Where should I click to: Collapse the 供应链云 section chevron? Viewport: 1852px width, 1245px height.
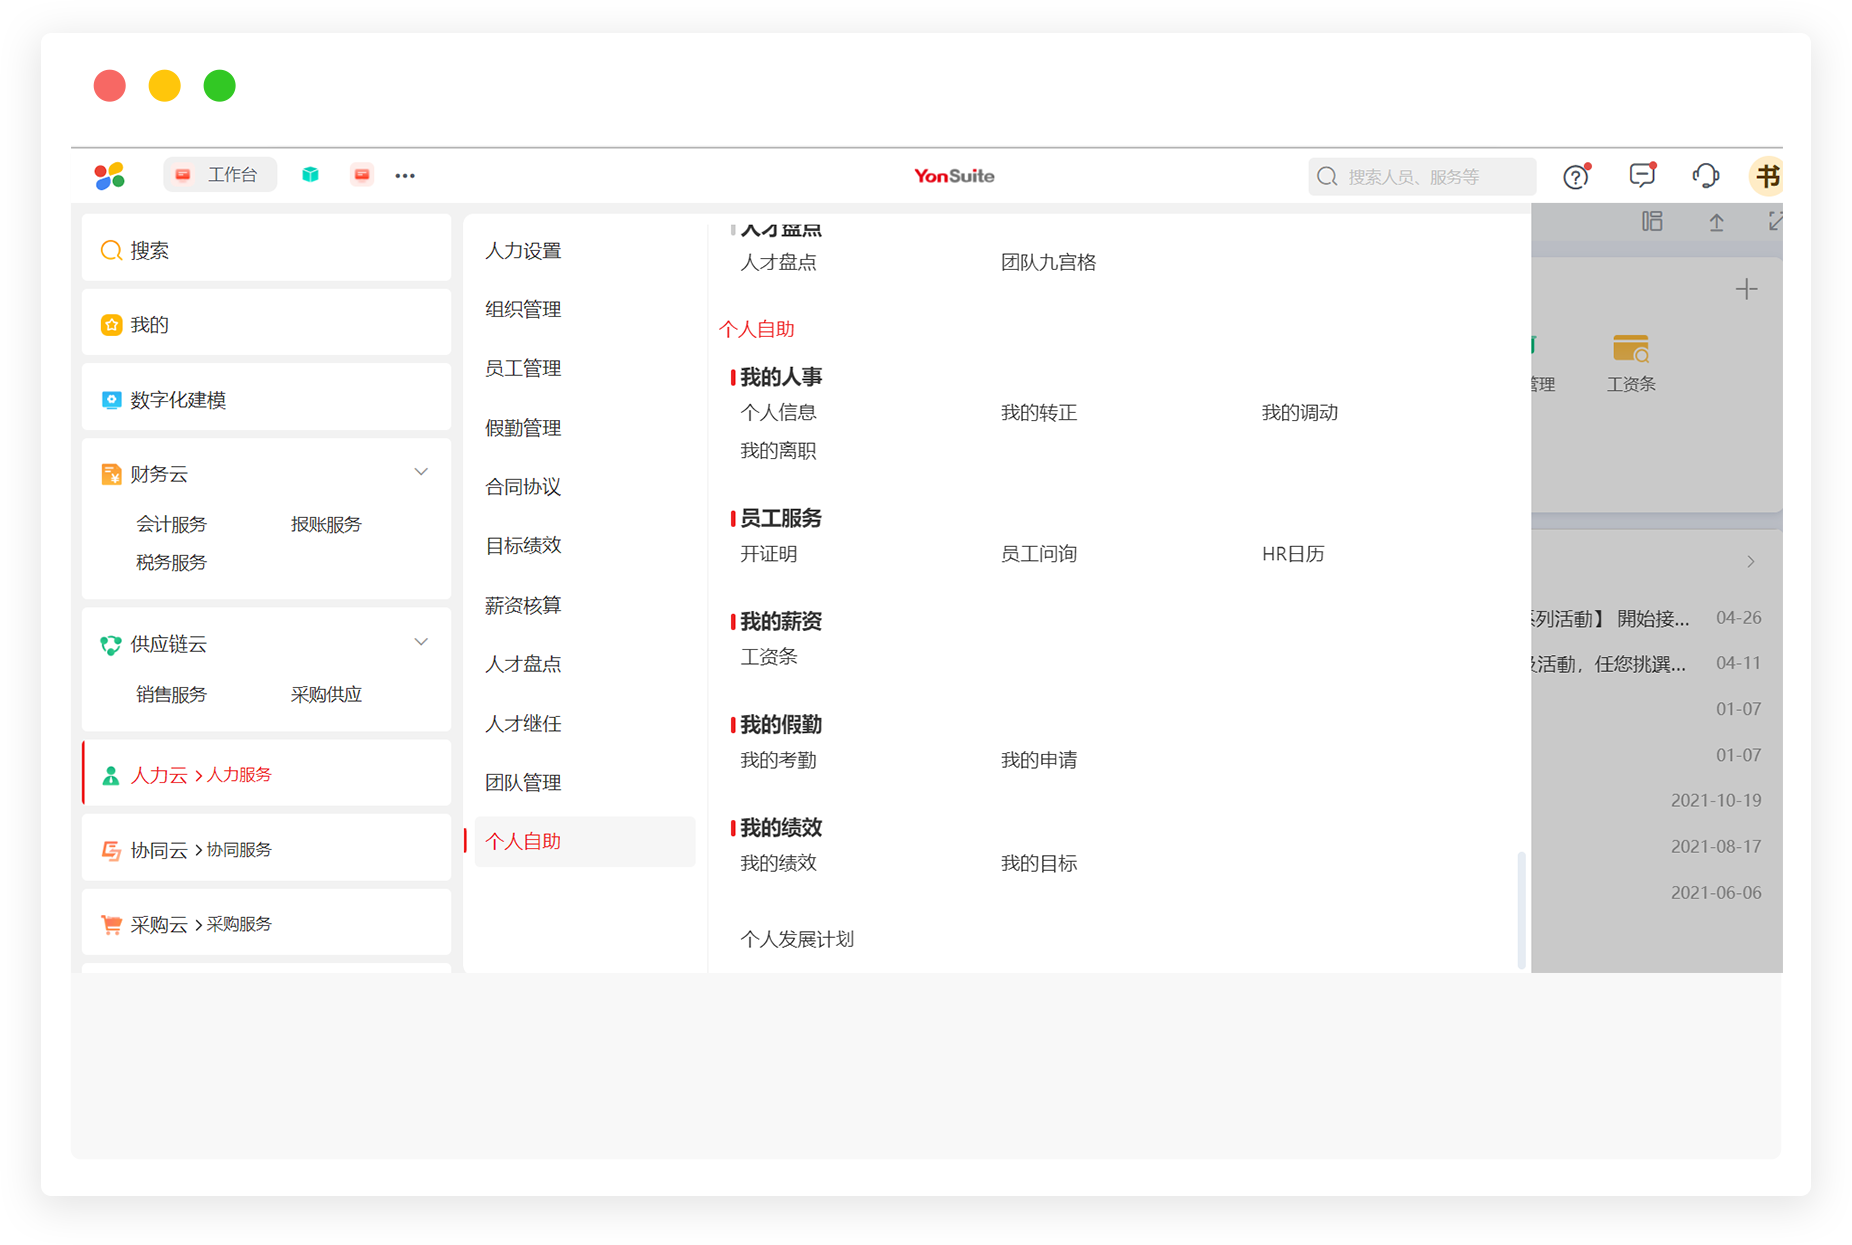(421, 642)
